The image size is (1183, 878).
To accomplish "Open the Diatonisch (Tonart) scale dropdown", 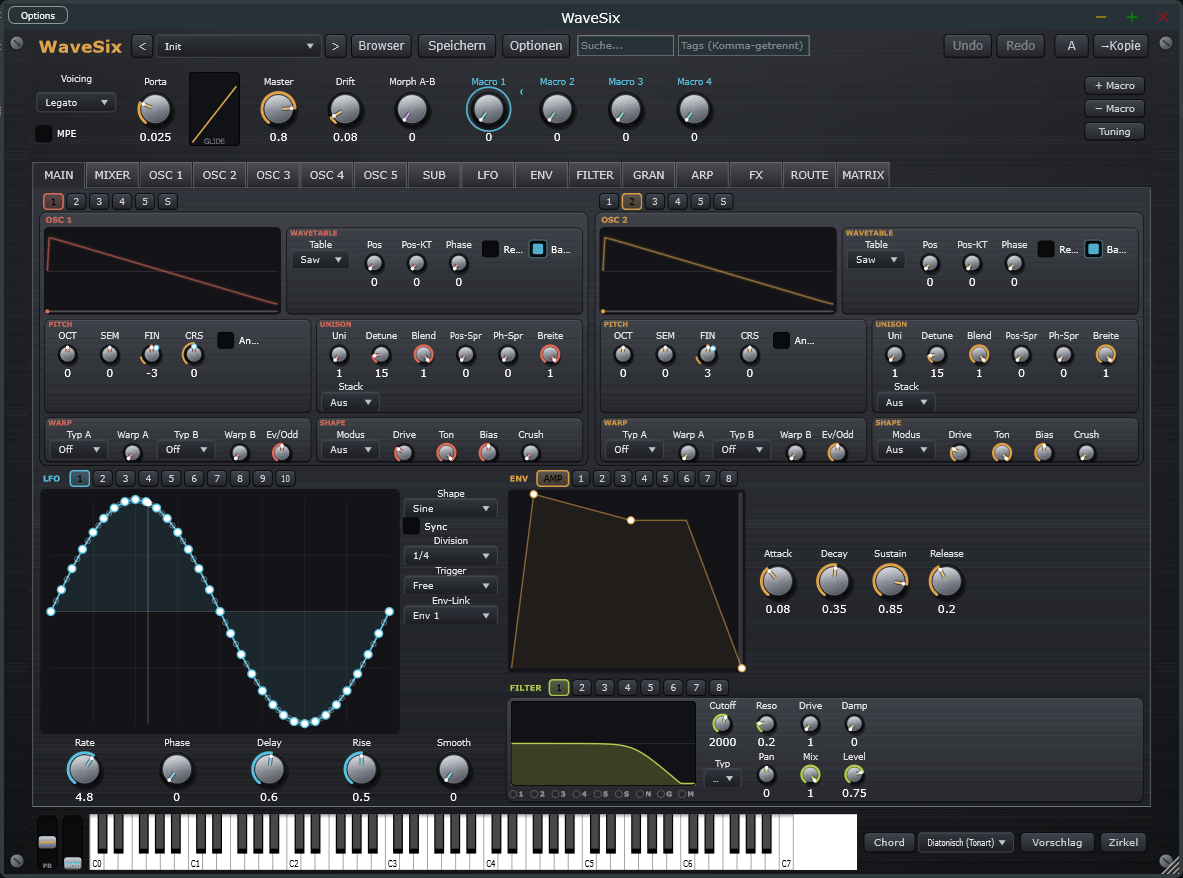I will coord(966,843).
